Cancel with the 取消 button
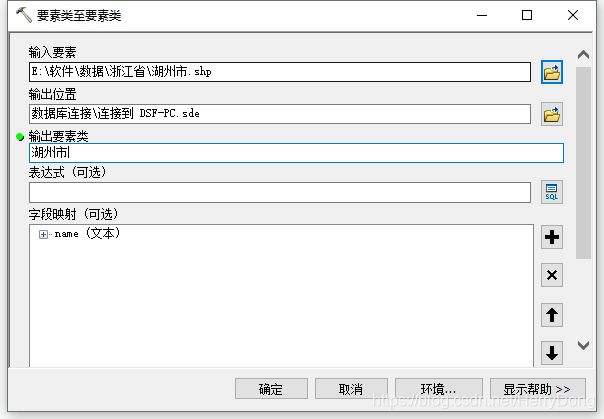This screenshot has width=604, height=419. tap(351, 389)
